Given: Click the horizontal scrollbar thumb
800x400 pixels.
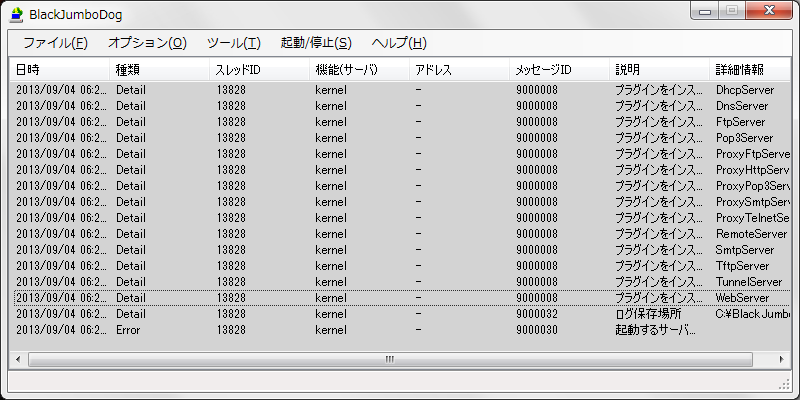Looking at the screenshot, I should coord(390,360).
